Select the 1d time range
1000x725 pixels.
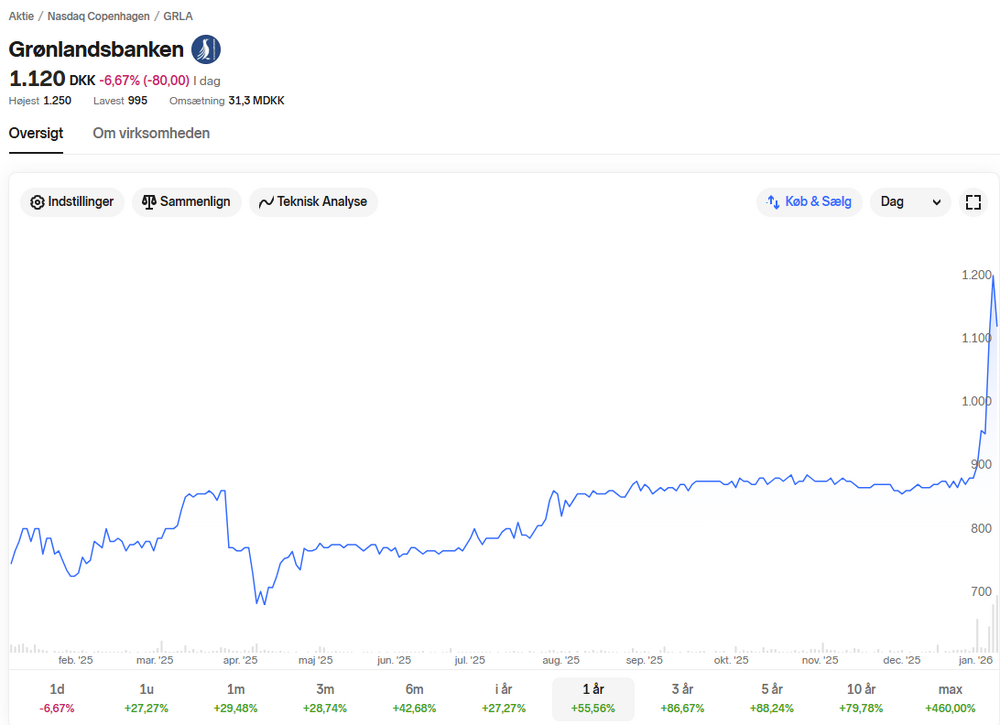[x=57, y=698]
